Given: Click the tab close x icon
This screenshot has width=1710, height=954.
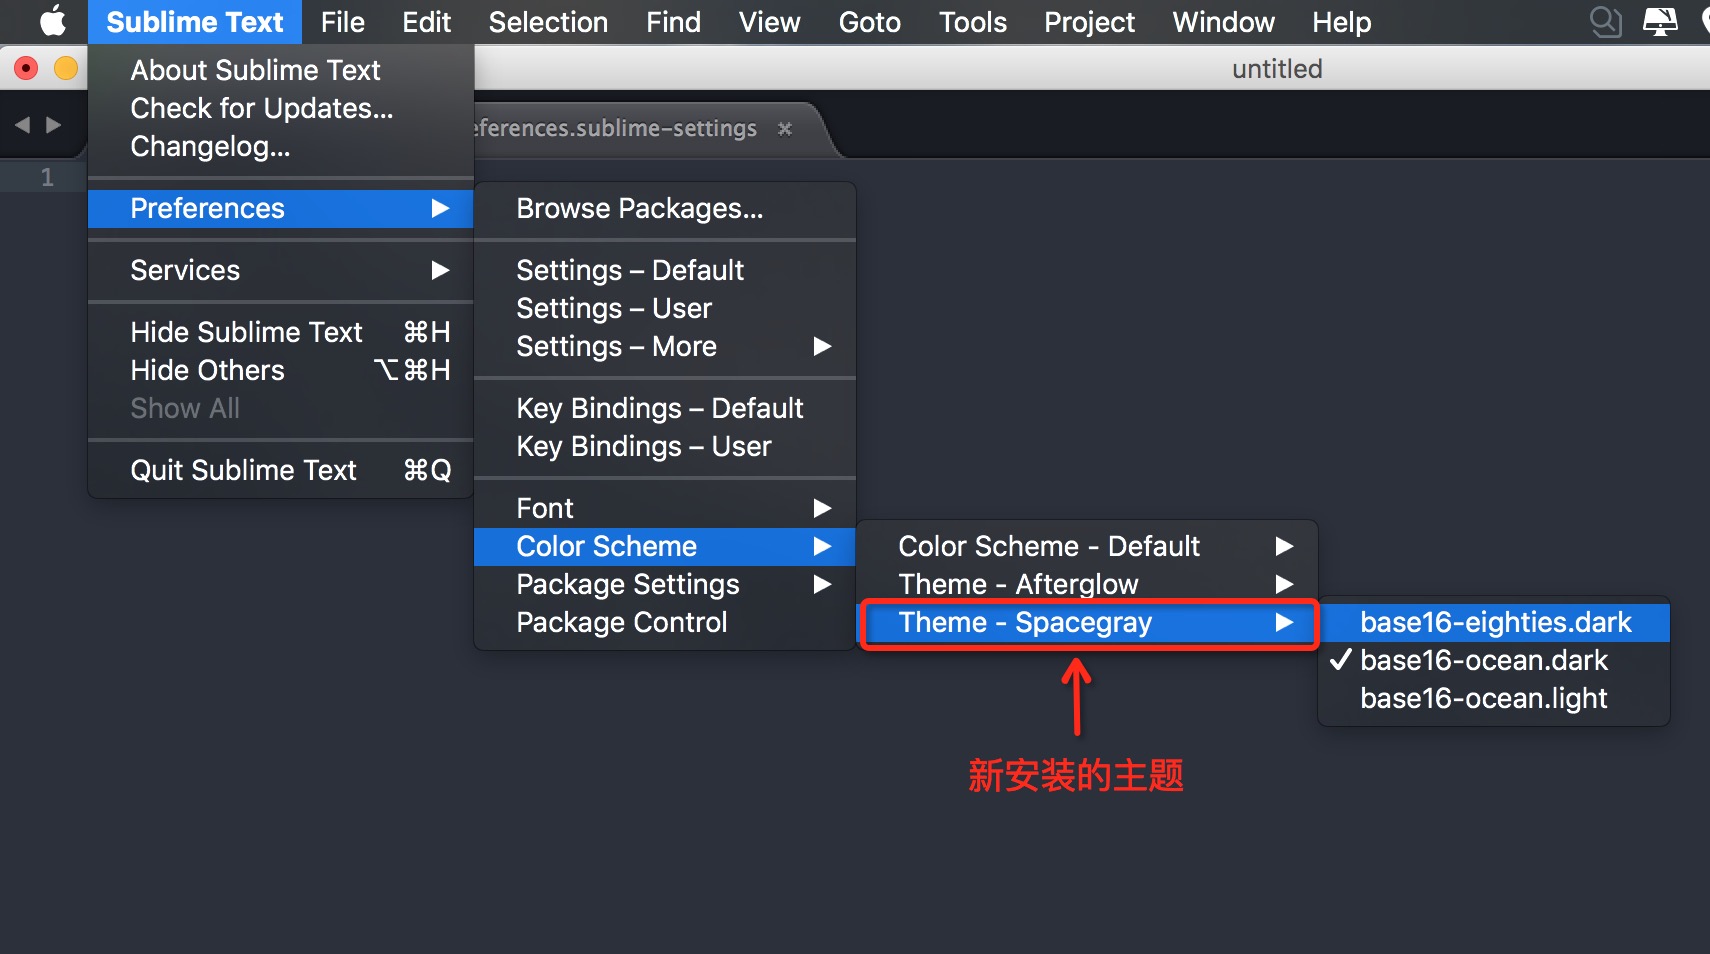Looking at the screenshot, I should click(x=785, y=129).
